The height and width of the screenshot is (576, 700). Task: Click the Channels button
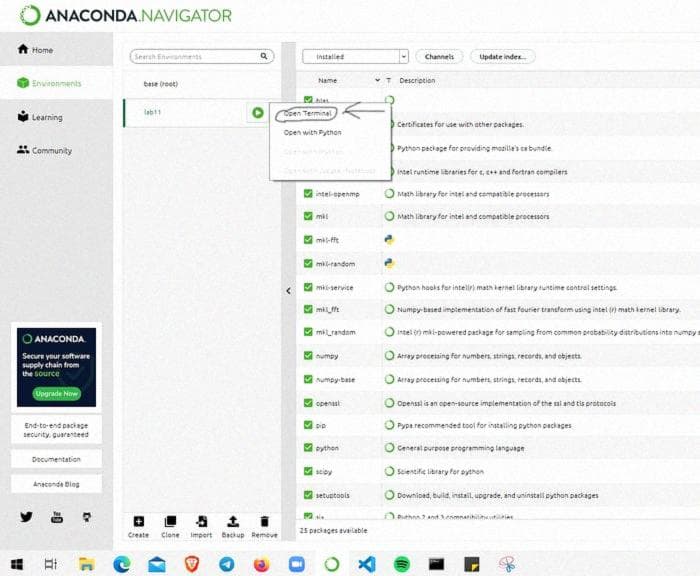439,57
